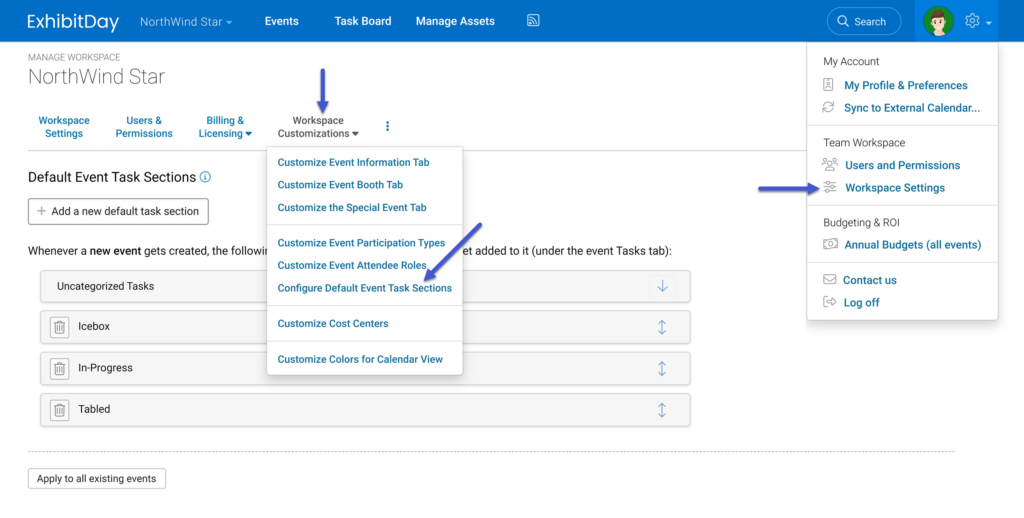Open Manage Assets
The image size is (1024, 518).
point(455,21)
